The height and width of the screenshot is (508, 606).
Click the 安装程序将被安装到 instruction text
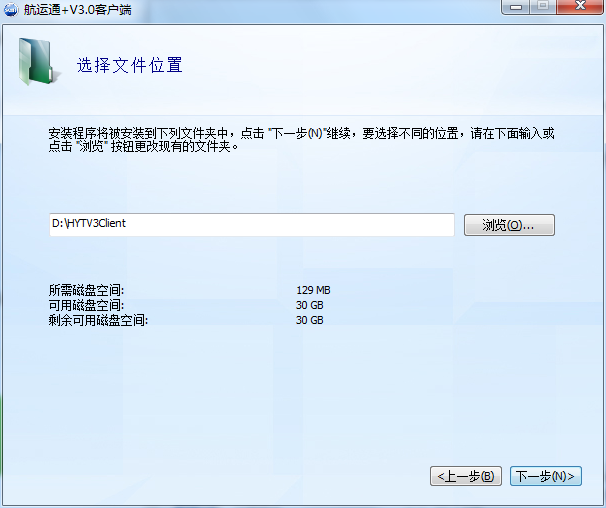[110, 133]
